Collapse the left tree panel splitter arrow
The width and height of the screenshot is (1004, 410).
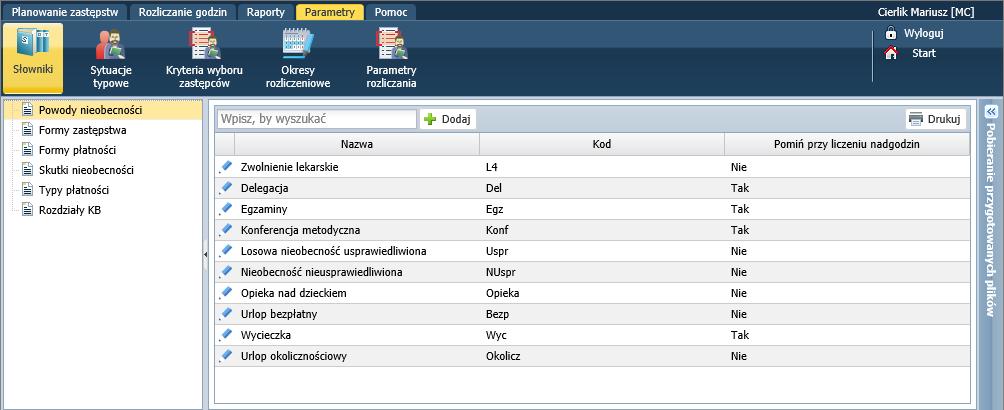[x=206, y=255]
